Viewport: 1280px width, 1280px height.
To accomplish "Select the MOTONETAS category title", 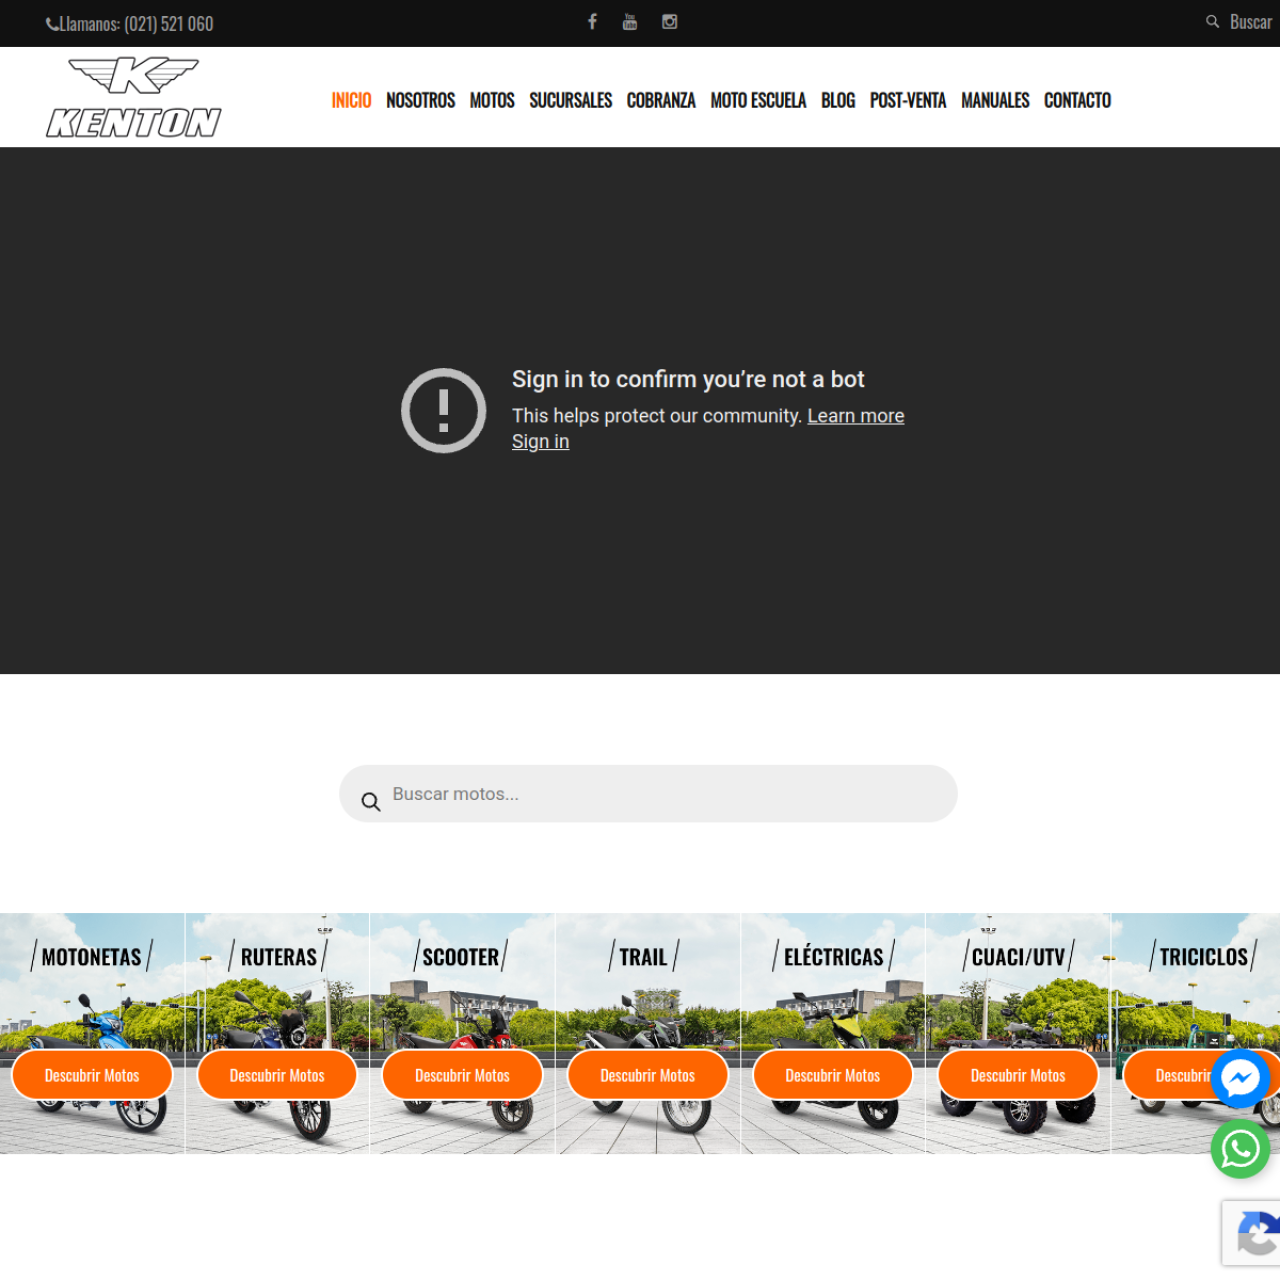I will [92, 957].
